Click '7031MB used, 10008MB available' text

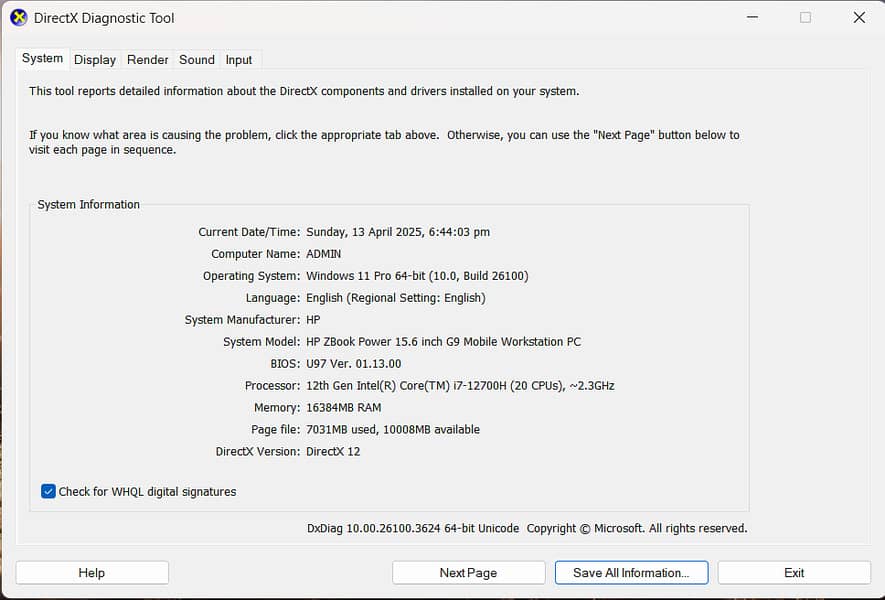[x=393, y=430]
